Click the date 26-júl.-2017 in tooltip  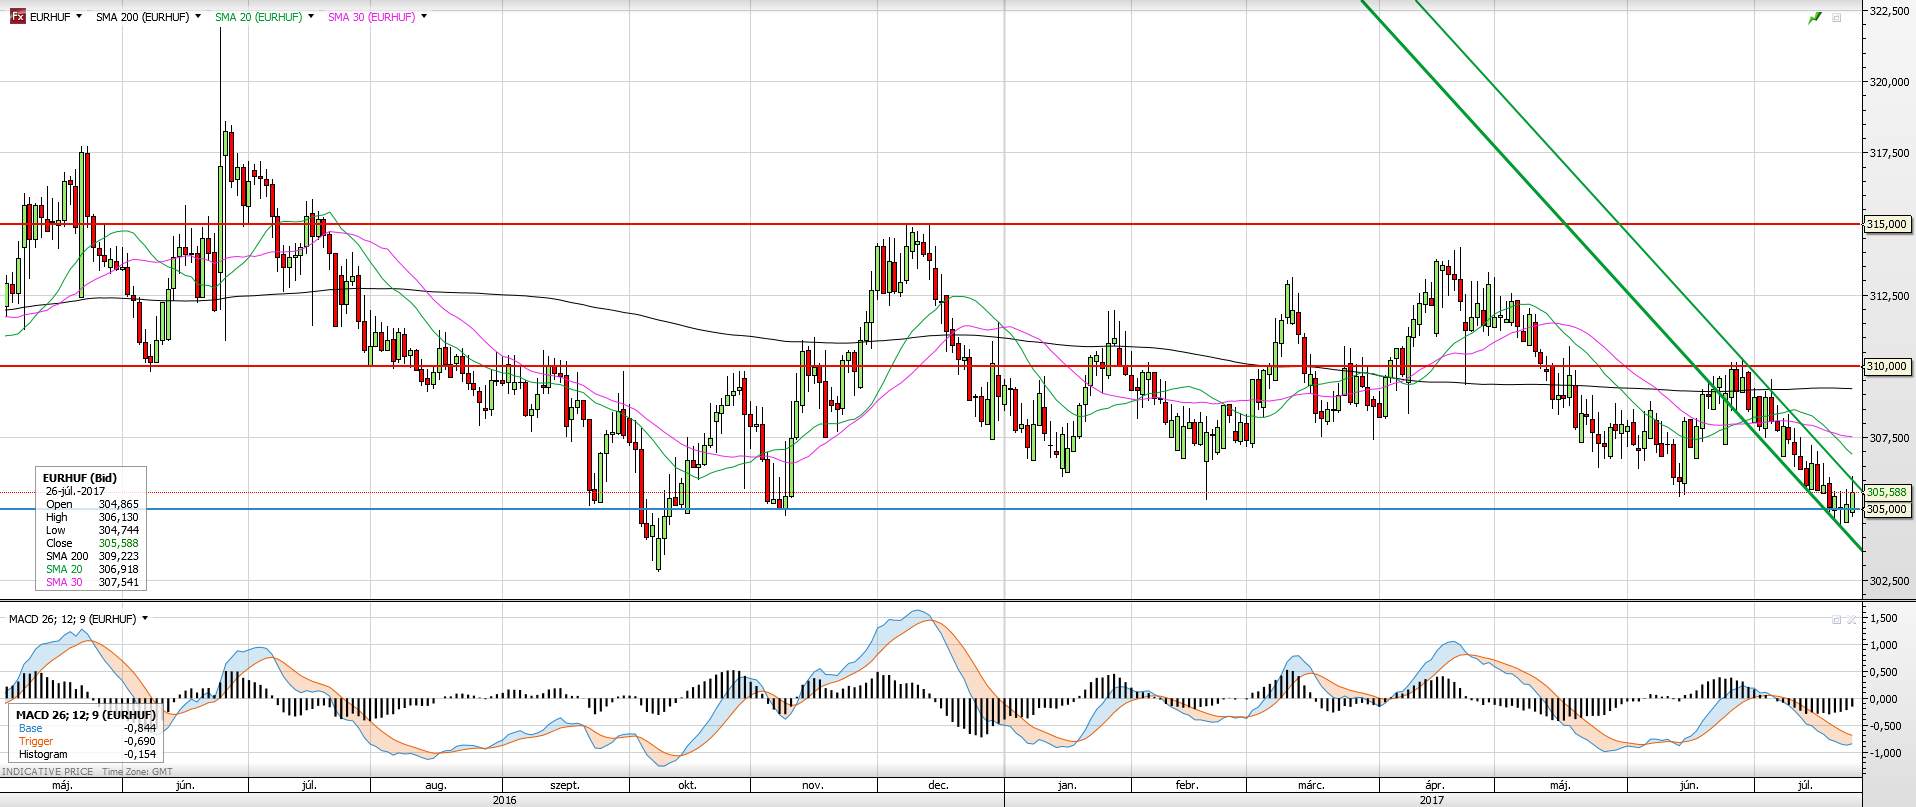pyautogui.click(x=75, y=491)
